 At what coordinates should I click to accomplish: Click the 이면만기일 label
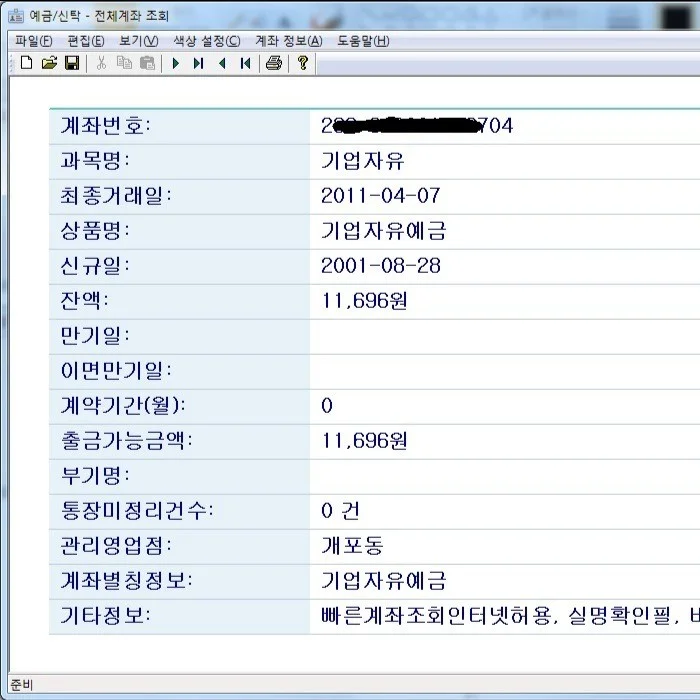click(116, 371)
